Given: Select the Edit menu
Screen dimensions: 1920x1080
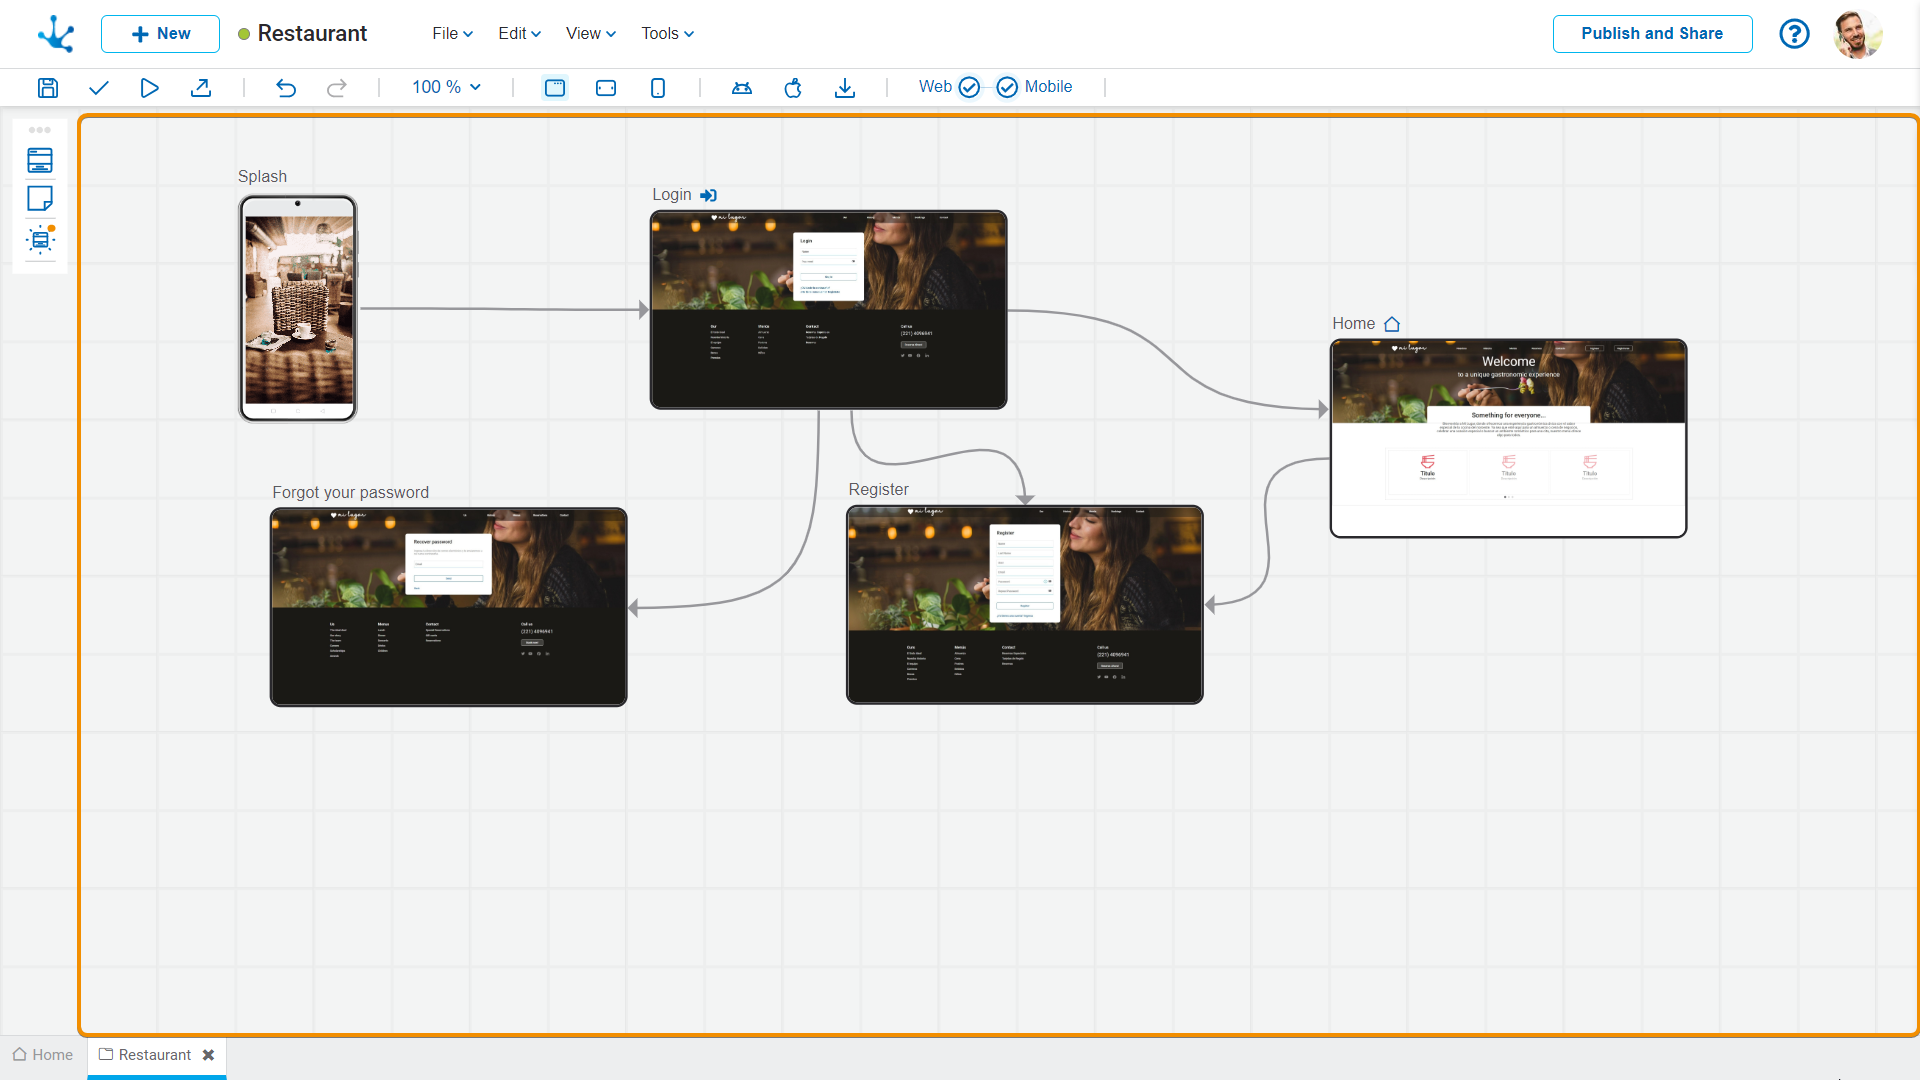Looking at the screenshot, I should 517,33.
